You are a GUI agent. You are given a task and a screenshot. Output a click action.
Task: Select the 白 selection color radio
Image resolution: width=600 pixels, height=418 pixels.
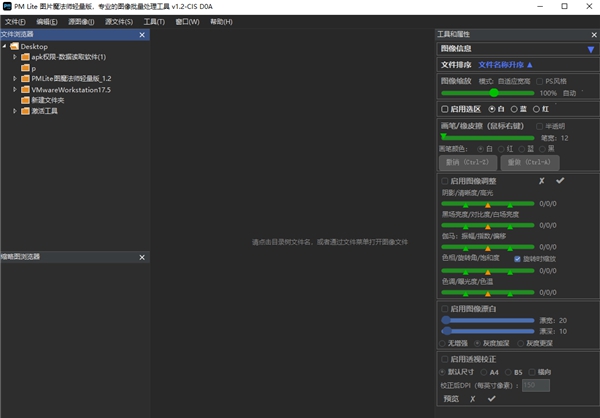pos(492,109)
